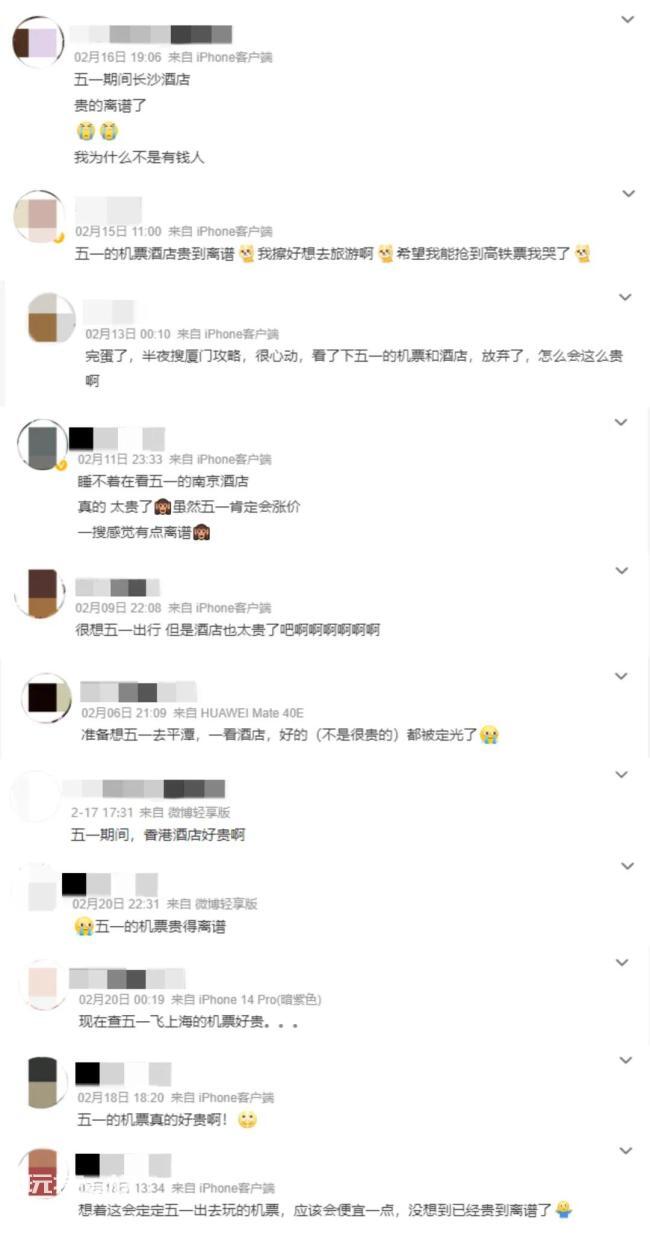Open the chevron dropdown on the 南京酒店 post
This screenshot has width=650, height=1234.
click(621, 422)
